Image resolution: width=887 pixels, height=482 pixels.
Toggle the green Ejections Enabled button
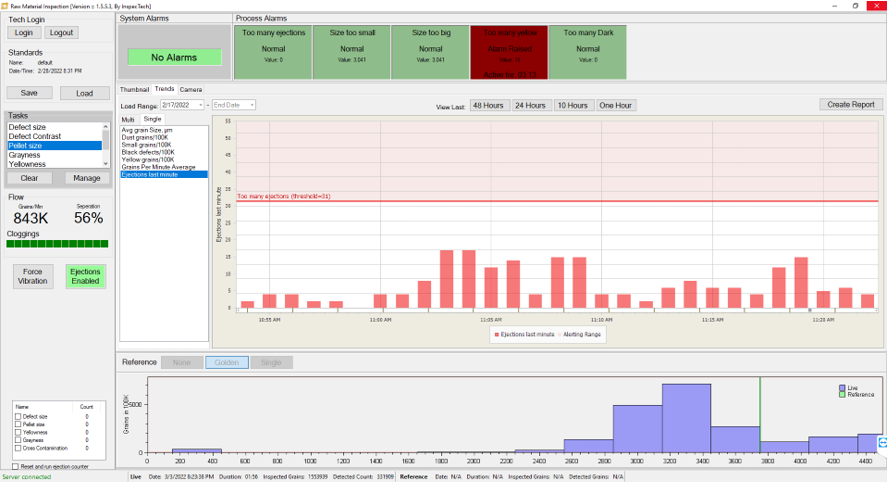click(85, 276)
